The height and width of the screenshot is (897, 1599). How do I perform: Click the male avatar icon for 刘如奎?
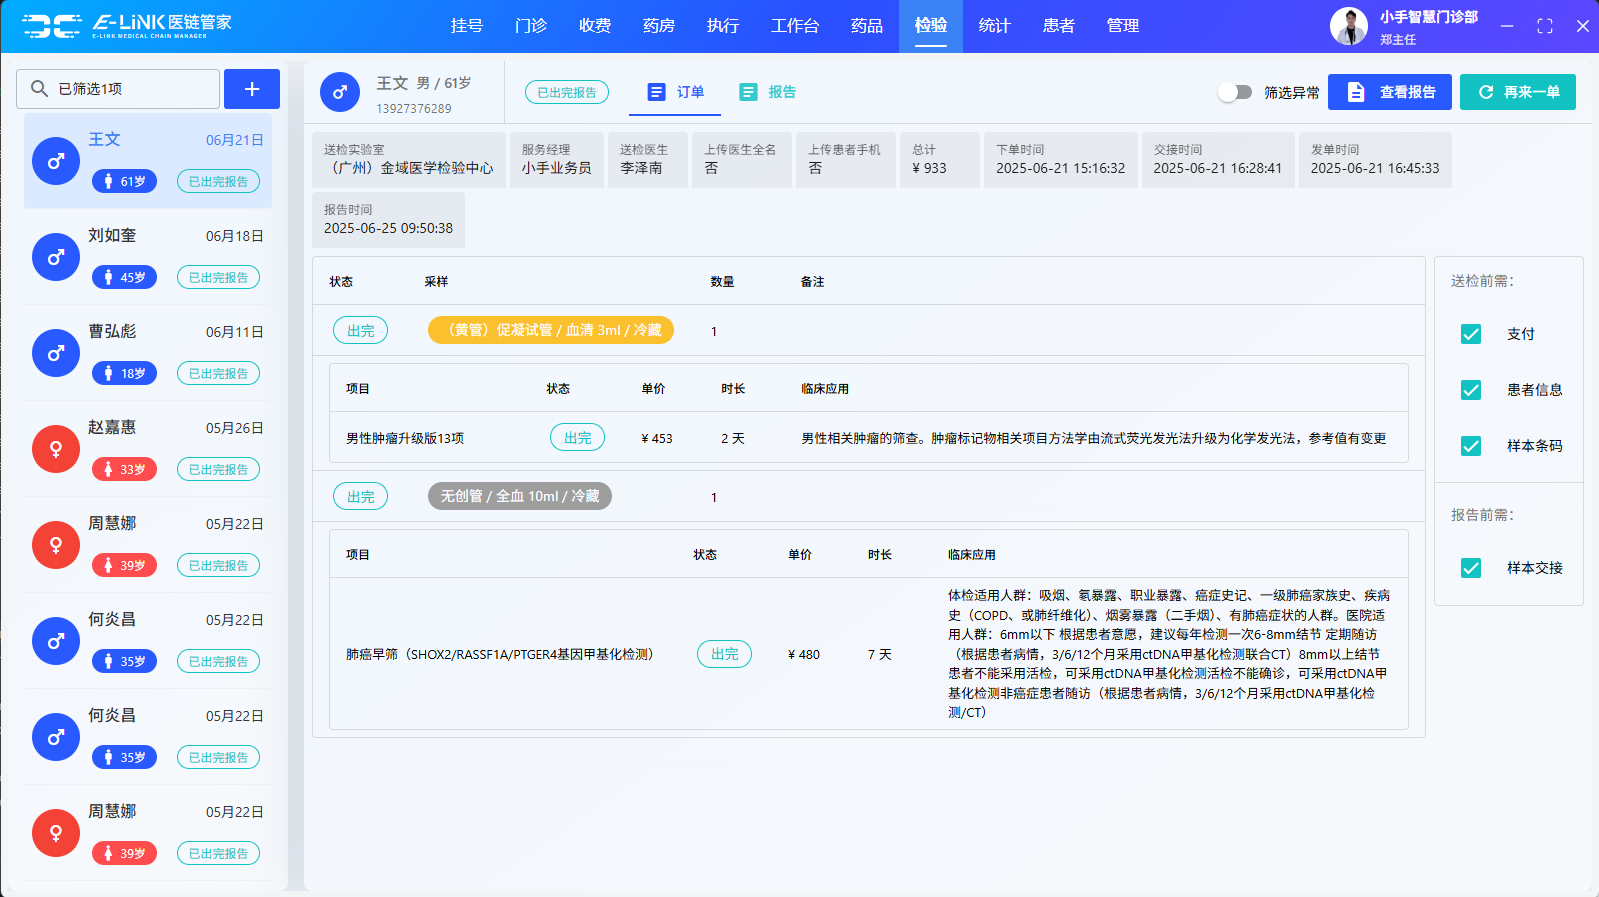[x=56, y=257]
